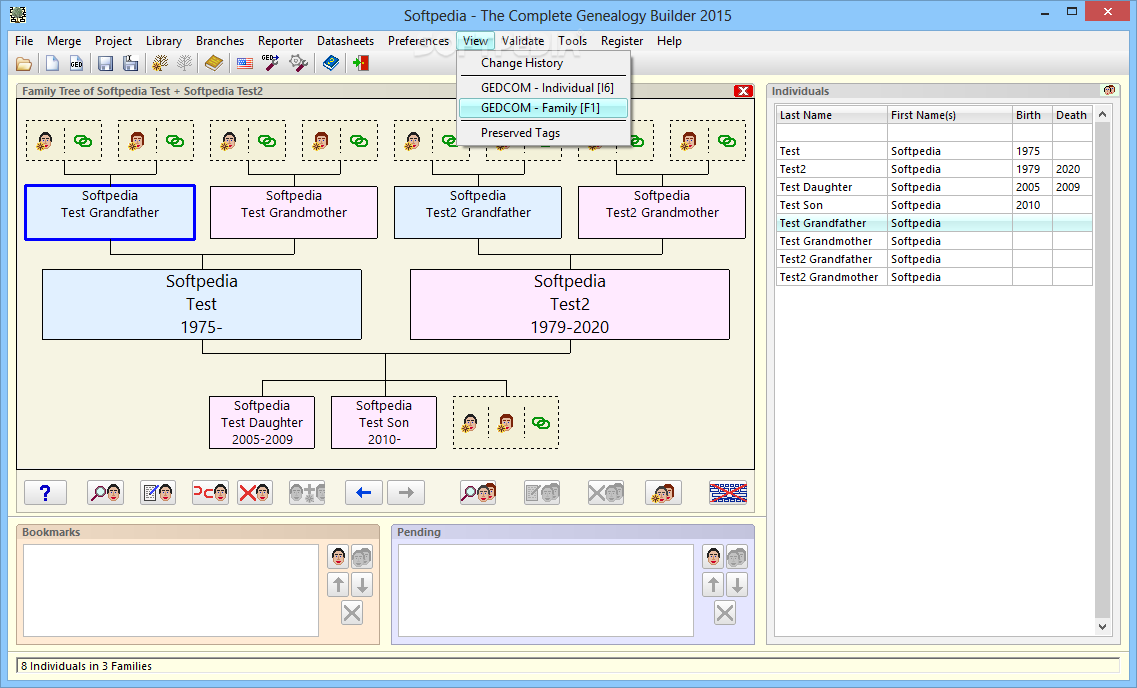Click the green link icon beside Test Son
This screenshot has height=688, width=1137.
click(x=541, y=423)
